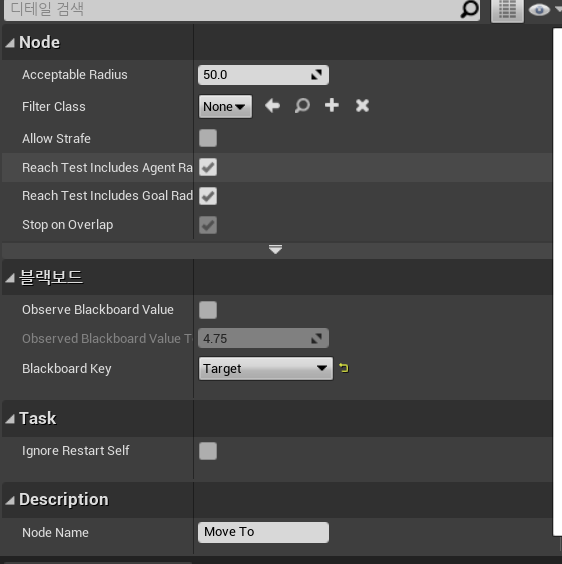Click the Filter Class label
The width and height of the screenshot is (562, 564).
(54, 107)
